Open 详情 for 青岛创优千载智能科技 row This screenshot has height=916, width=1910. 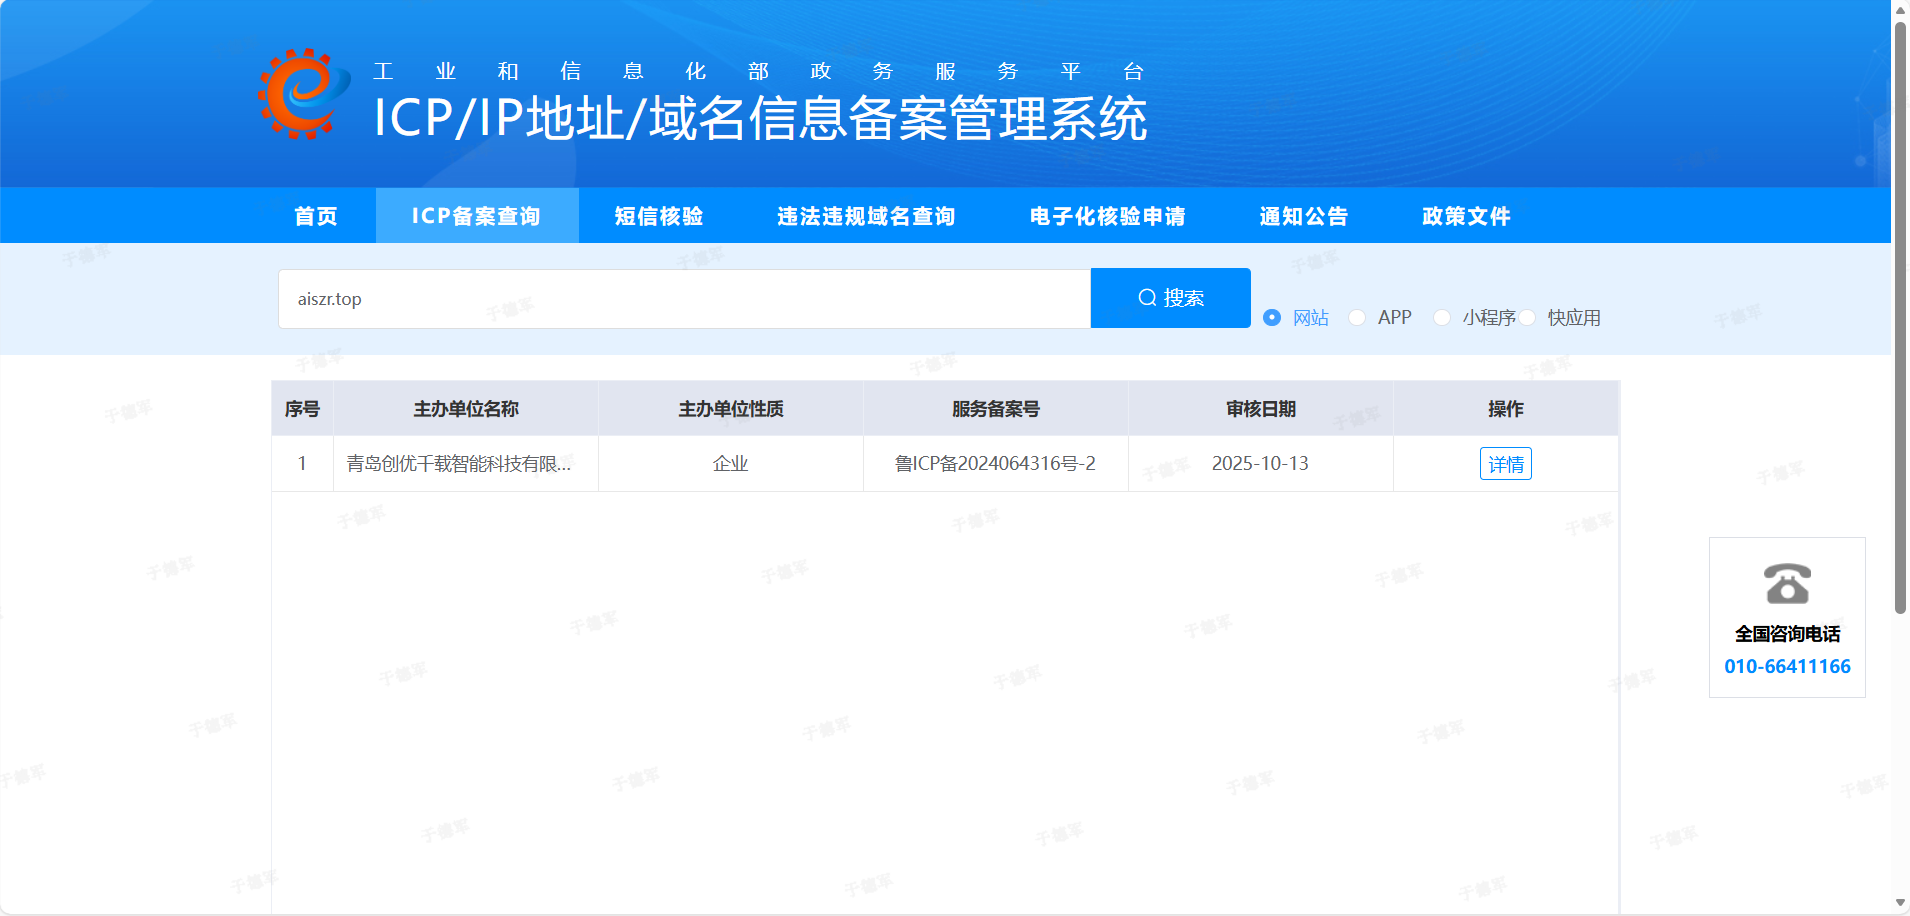pos(1506,464)
